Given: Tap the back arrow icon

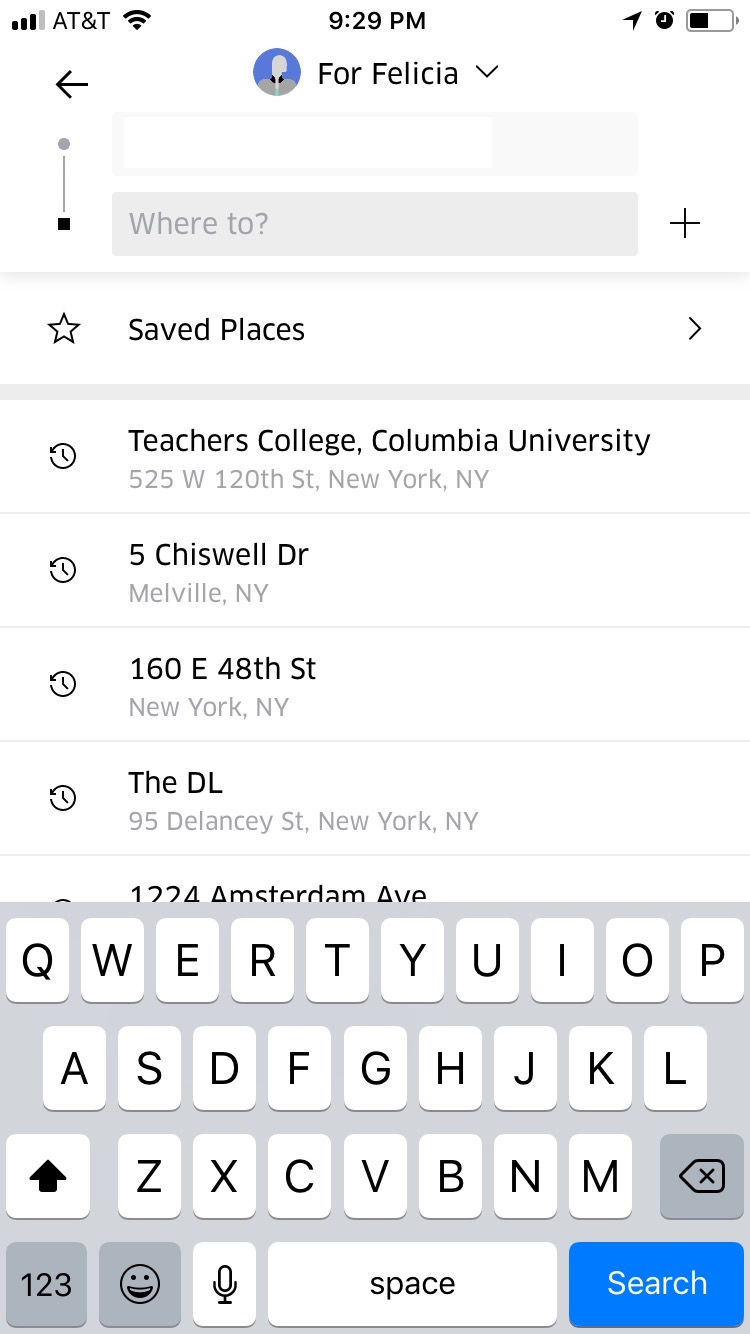Looking at the screenshot, I should [72, 85].
